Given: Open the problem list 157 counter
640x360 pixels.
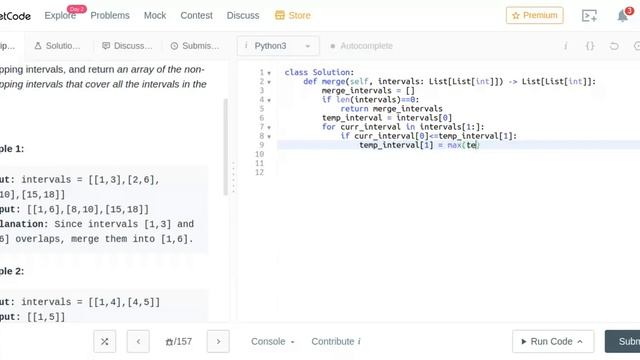Looking at the screenshot, I should pos(178,341).
